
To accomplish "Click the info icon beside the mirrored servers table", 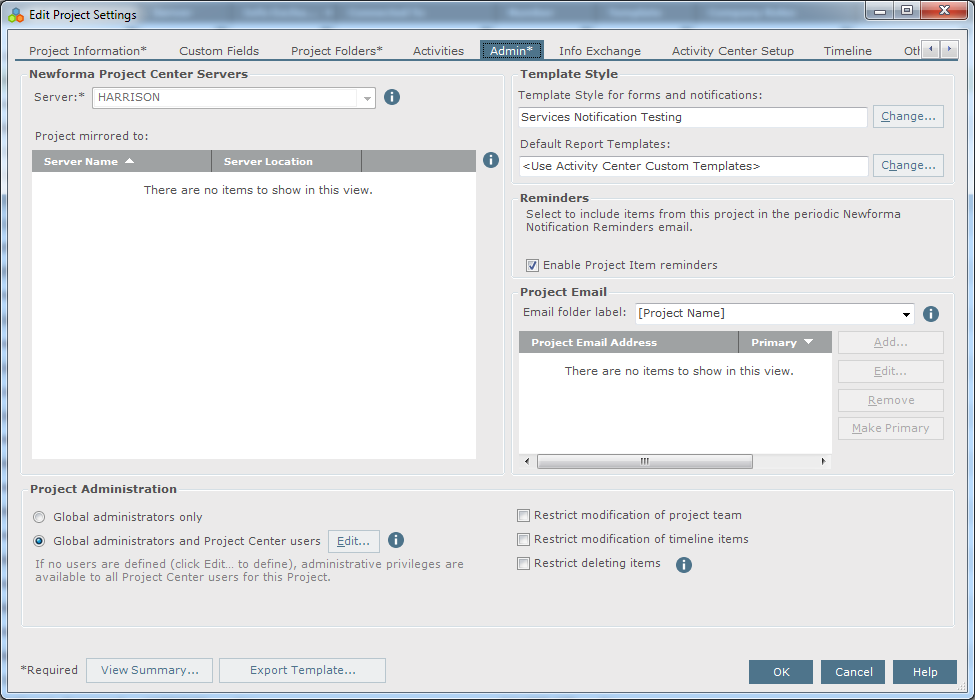I will click(x=491, y=160).
